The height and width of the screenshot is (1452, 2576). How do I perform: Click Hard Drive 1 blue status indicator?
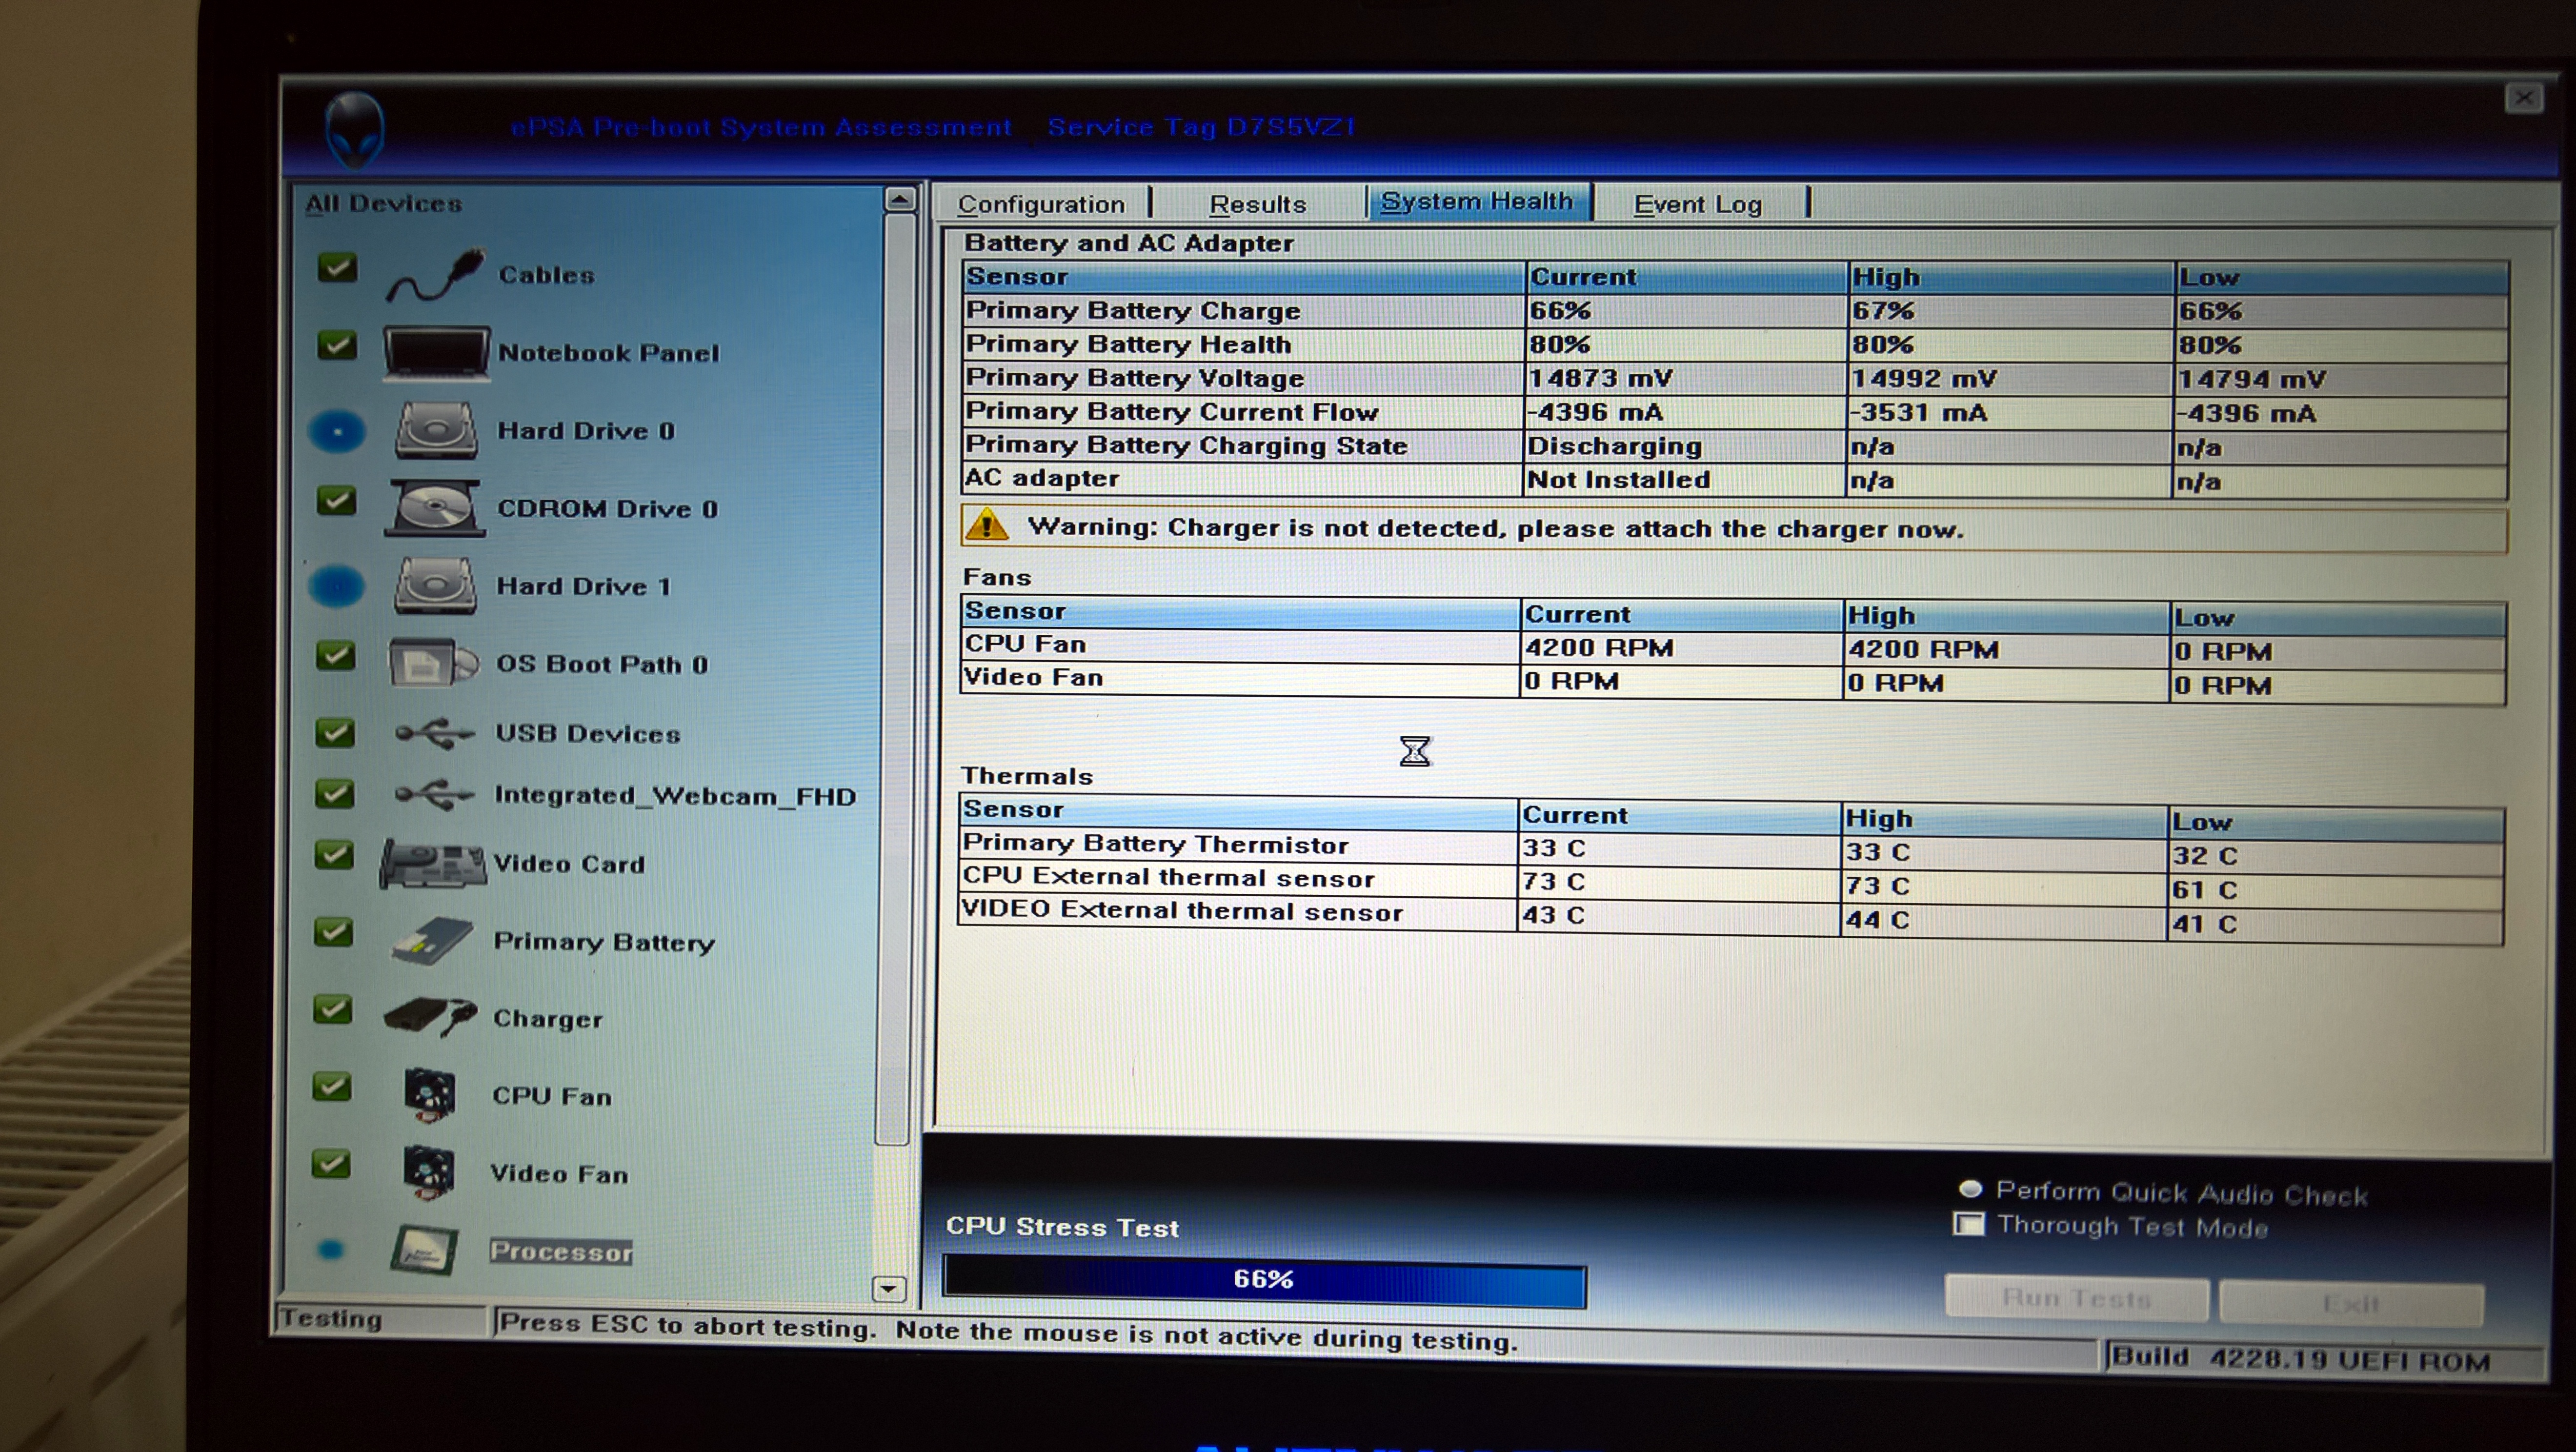[336, 586]
